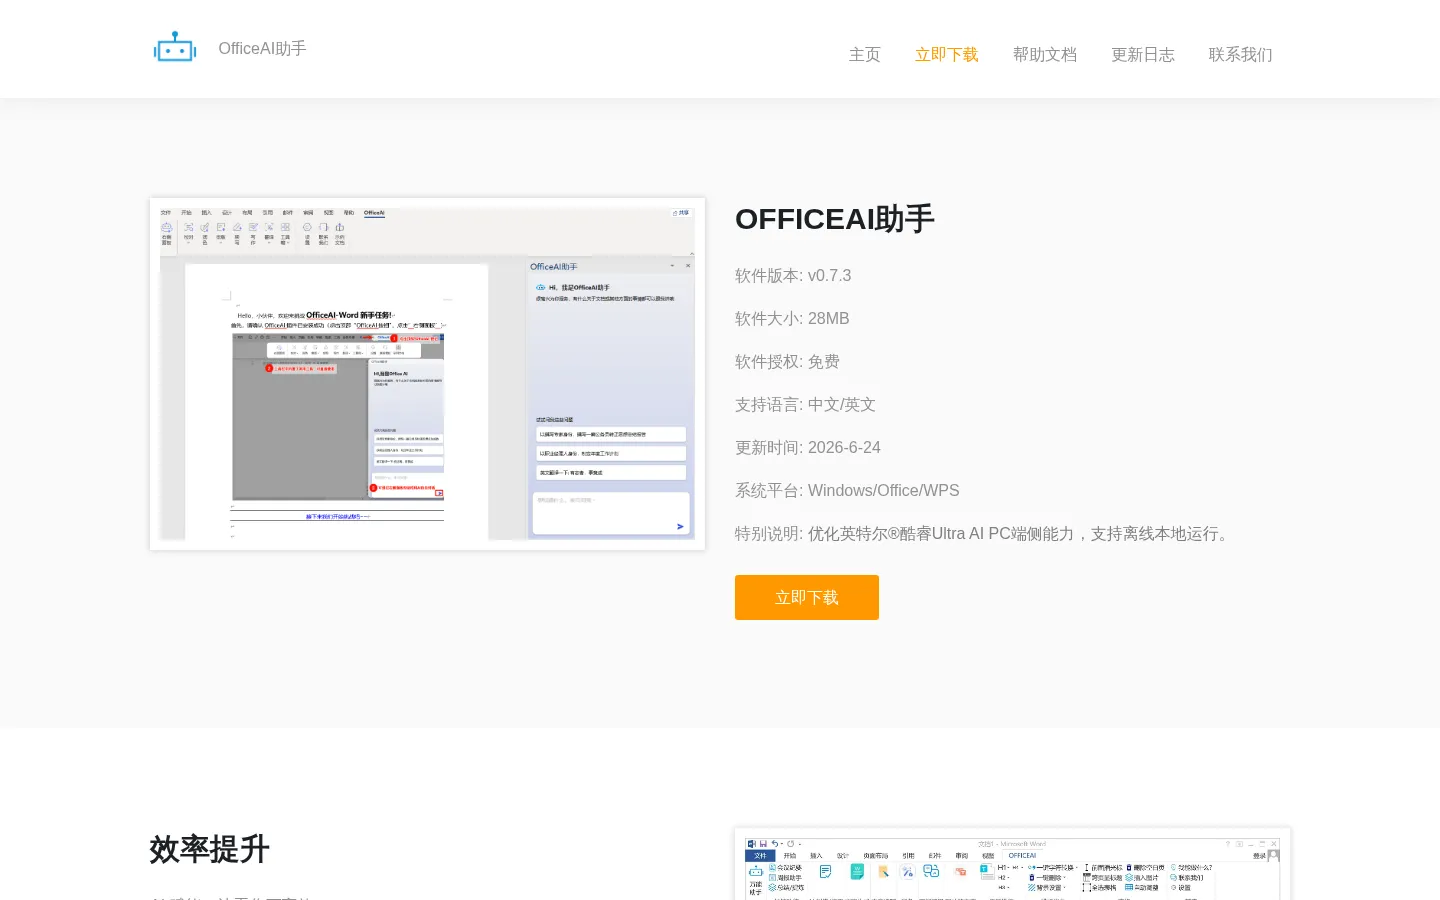Click the OFFICEAI助手 heading
The height and width of the screenshot is (900, 1440).
coord(835,219)
